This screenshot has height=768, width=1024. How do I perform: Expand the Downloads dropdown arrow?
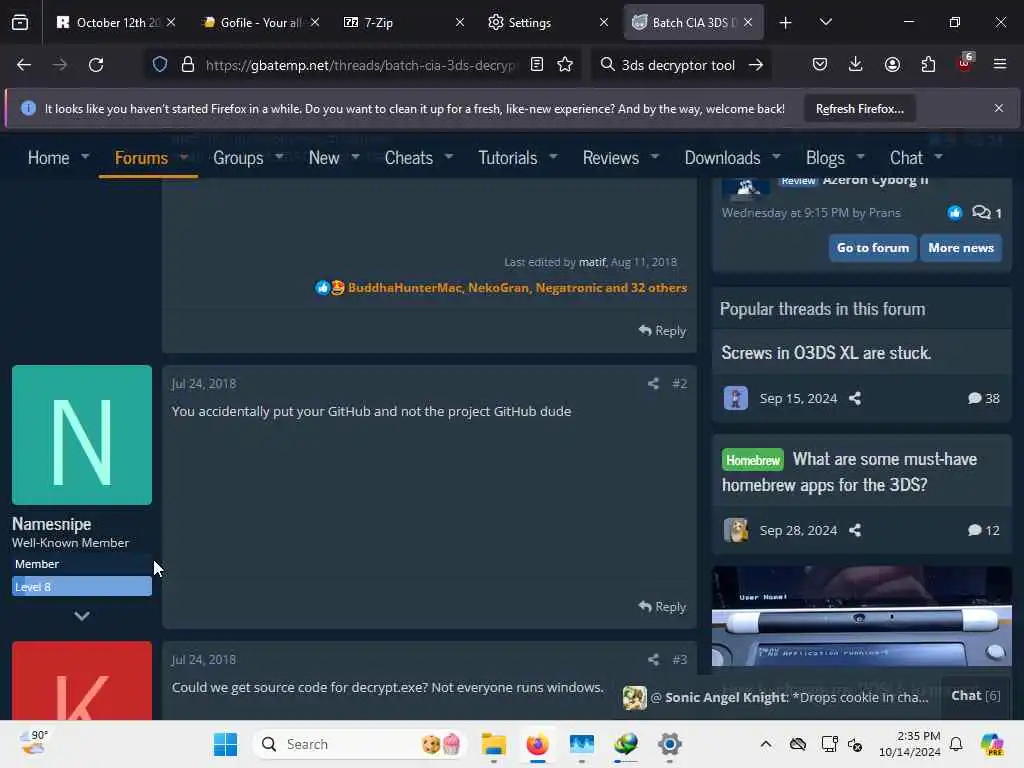[776, 157]
